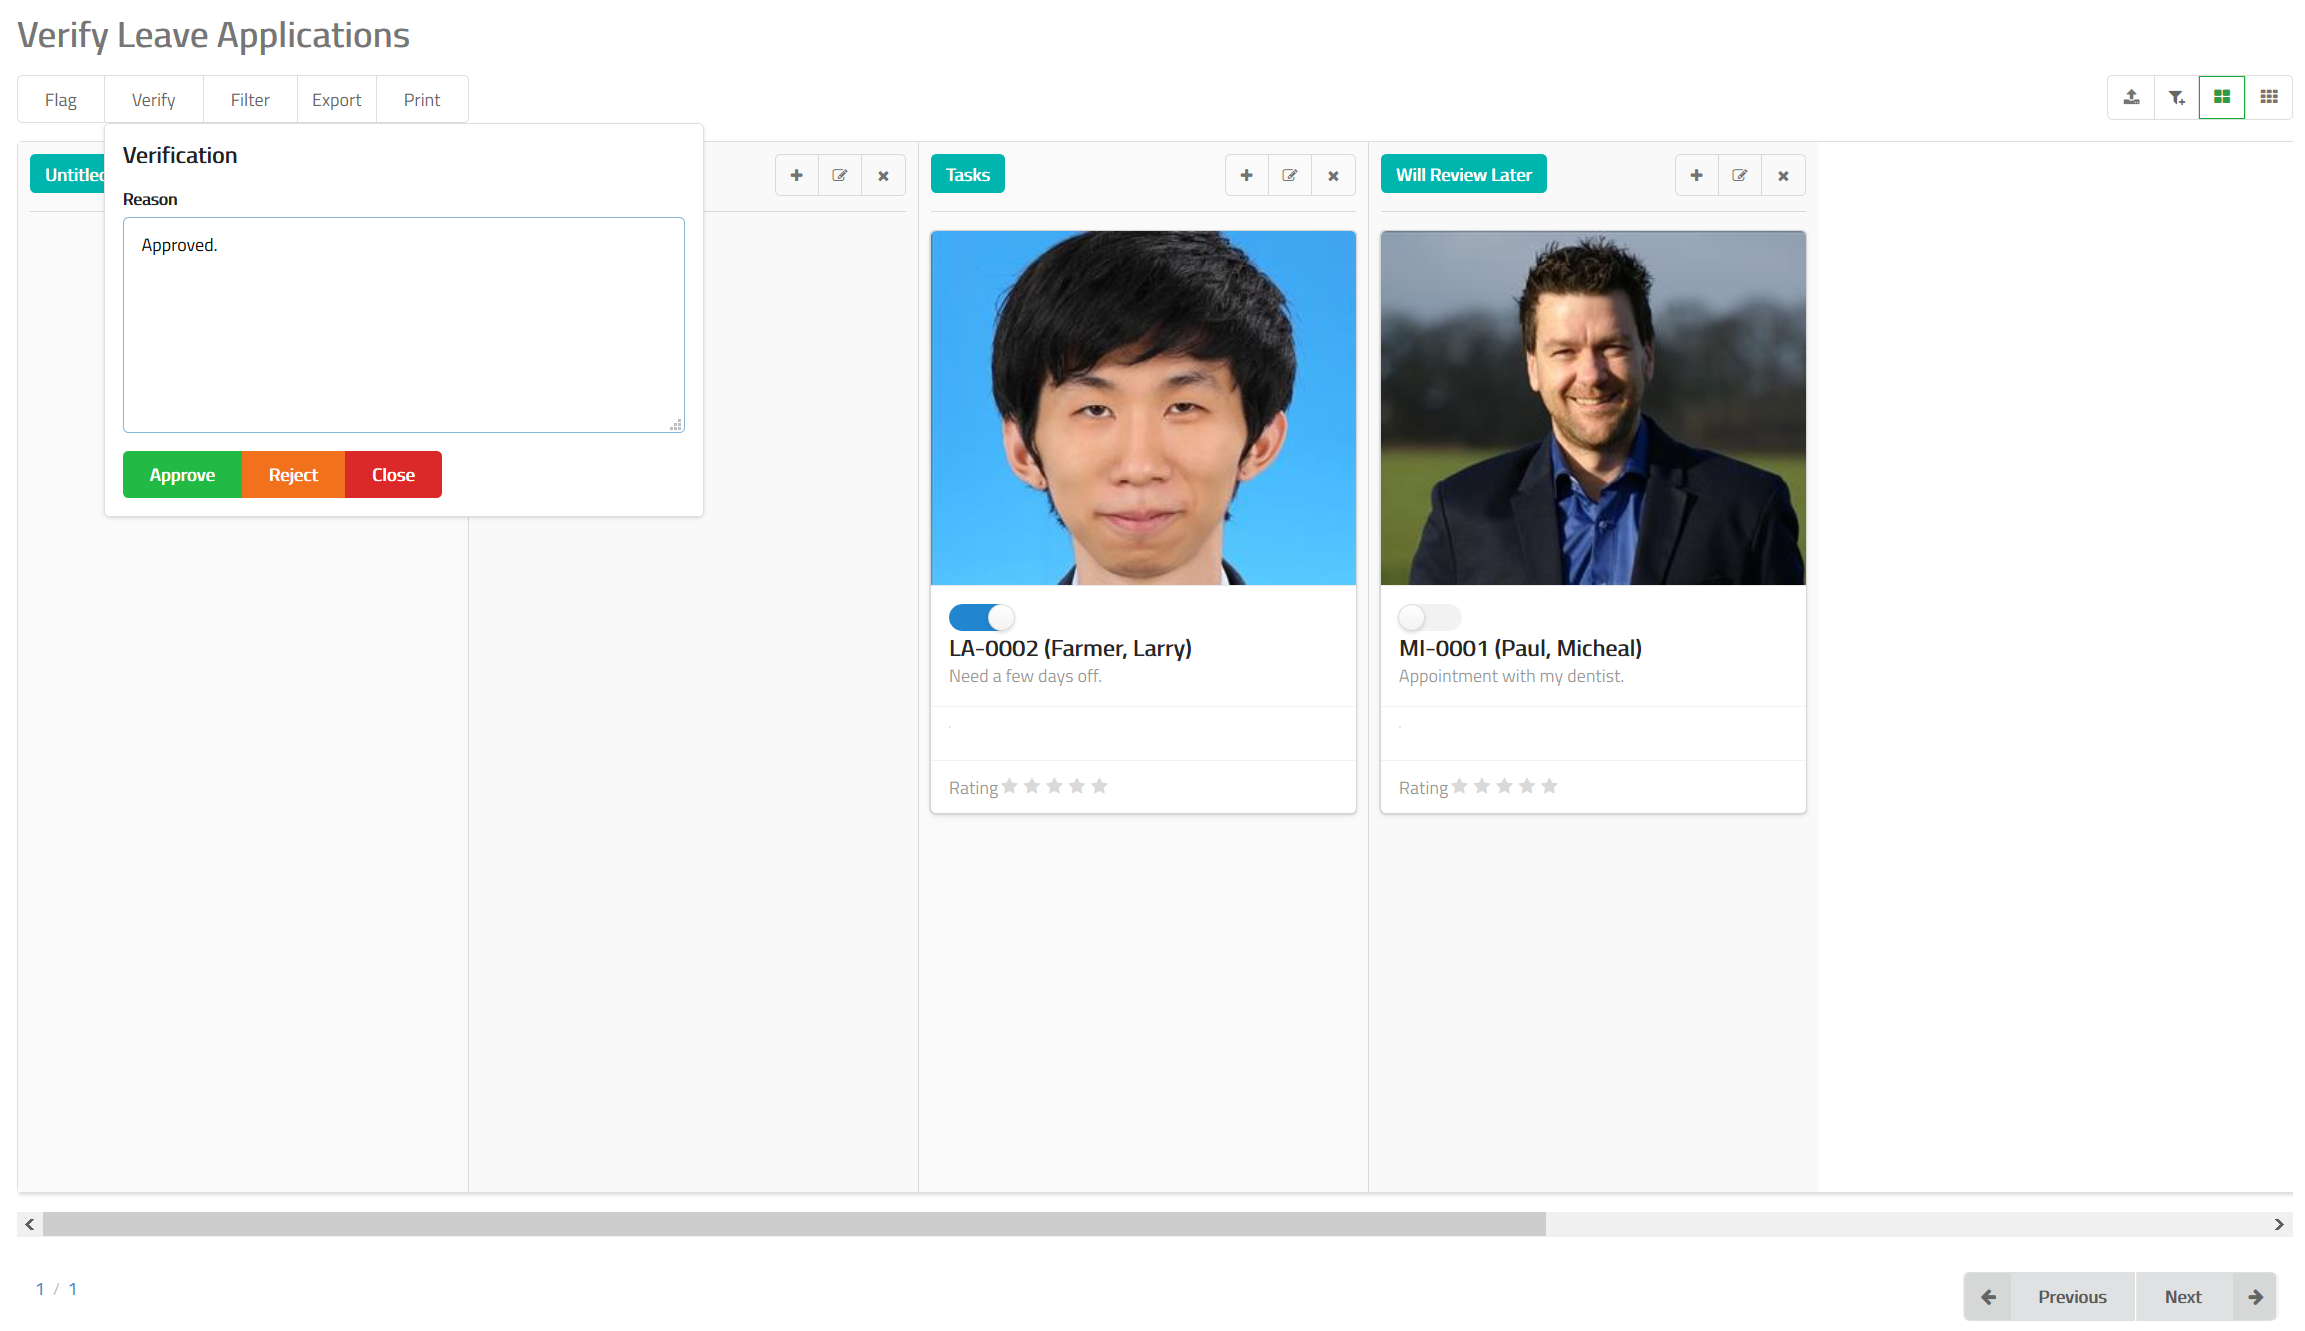Remove the Tasks column with X icon
This screenshot has height=1331, width=2305.
coord(1332,175)
